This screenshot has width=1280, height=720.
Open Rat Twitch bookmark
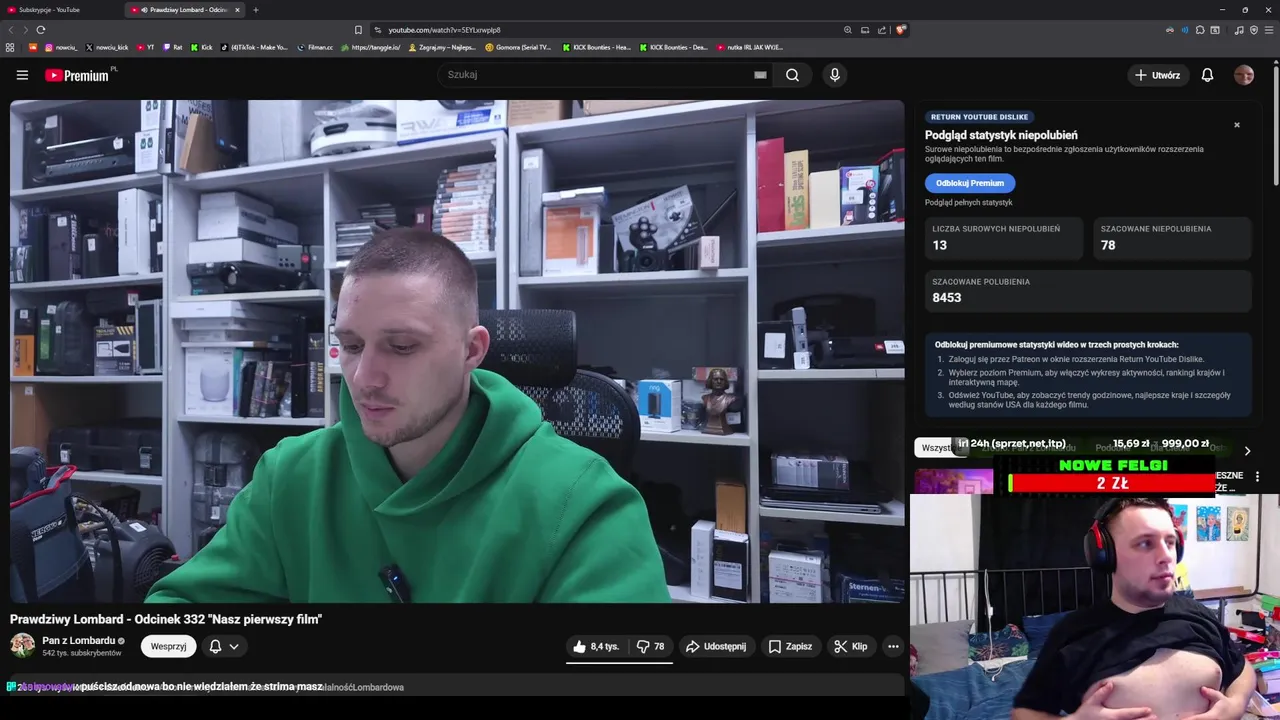173,47
